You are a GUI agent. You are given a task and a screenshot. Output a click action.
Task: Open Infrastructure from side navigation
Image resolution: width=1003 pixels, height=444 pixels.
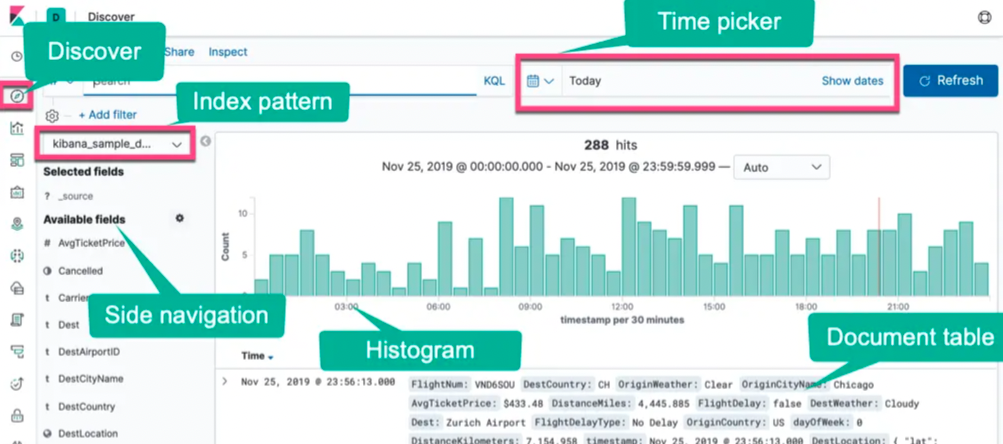pos(17,288)
